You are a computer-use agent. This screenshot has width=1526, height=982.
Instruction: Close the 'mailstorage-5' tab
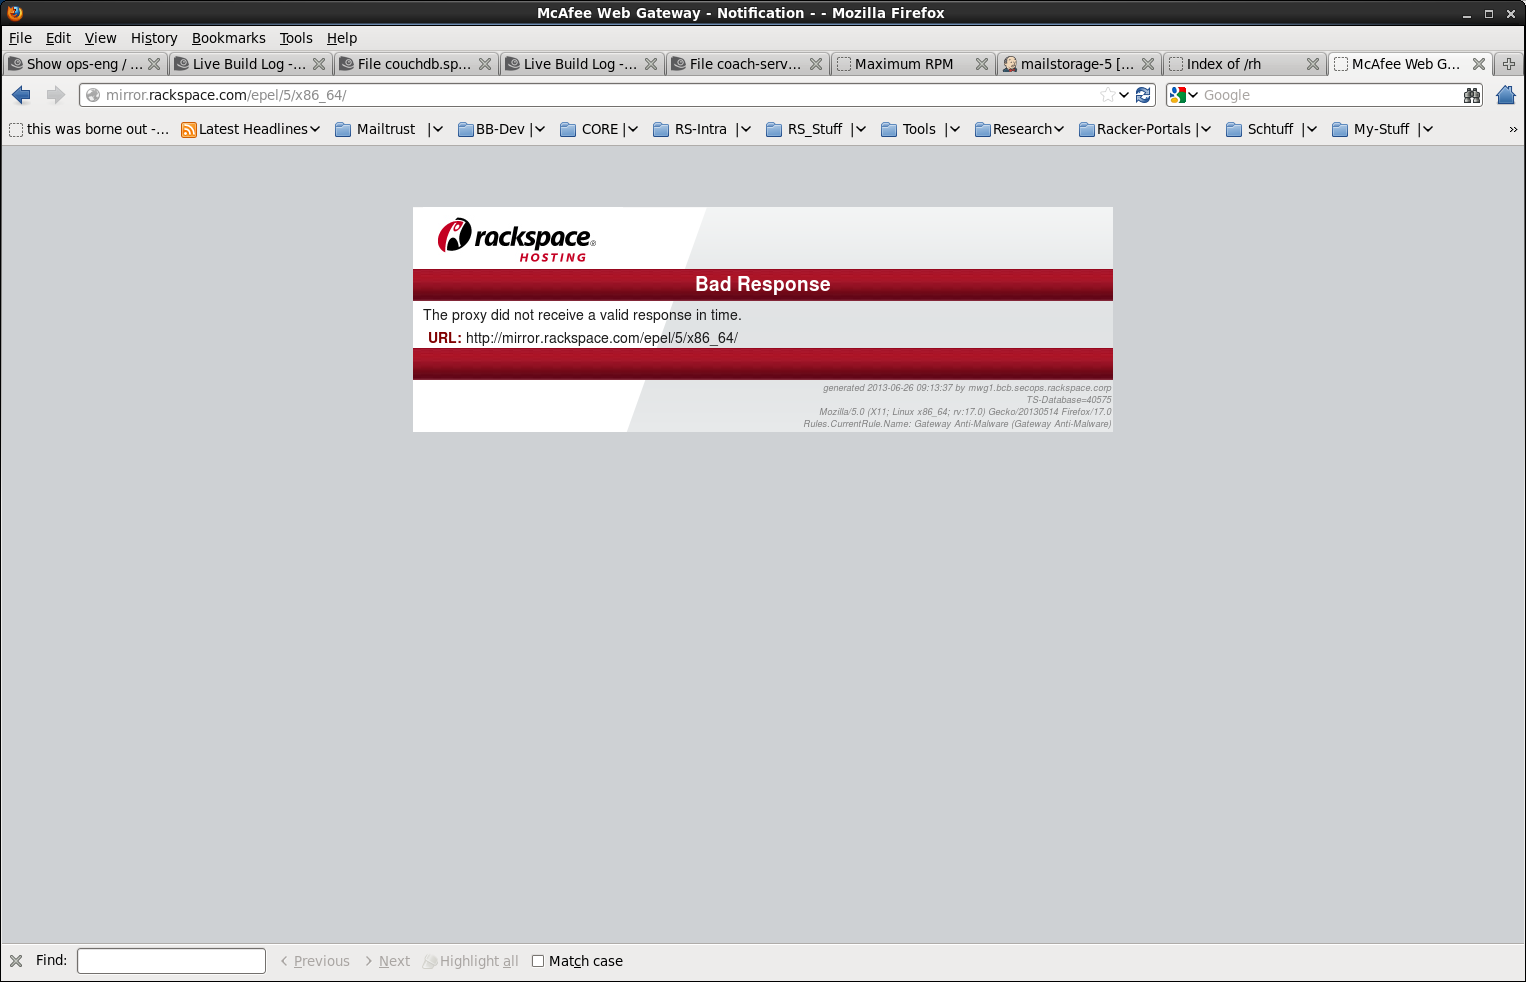coord(1148,64)
